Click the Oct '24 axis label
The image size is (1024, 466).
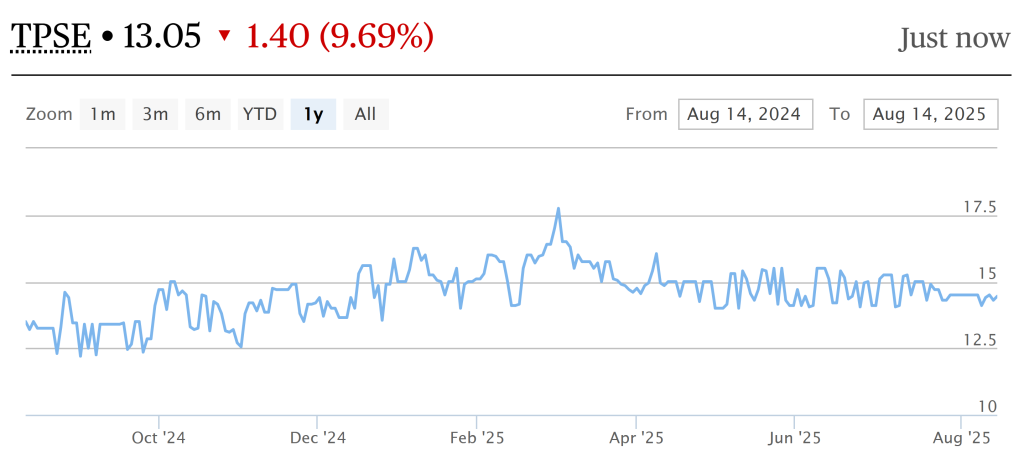(x=159, y=438)
